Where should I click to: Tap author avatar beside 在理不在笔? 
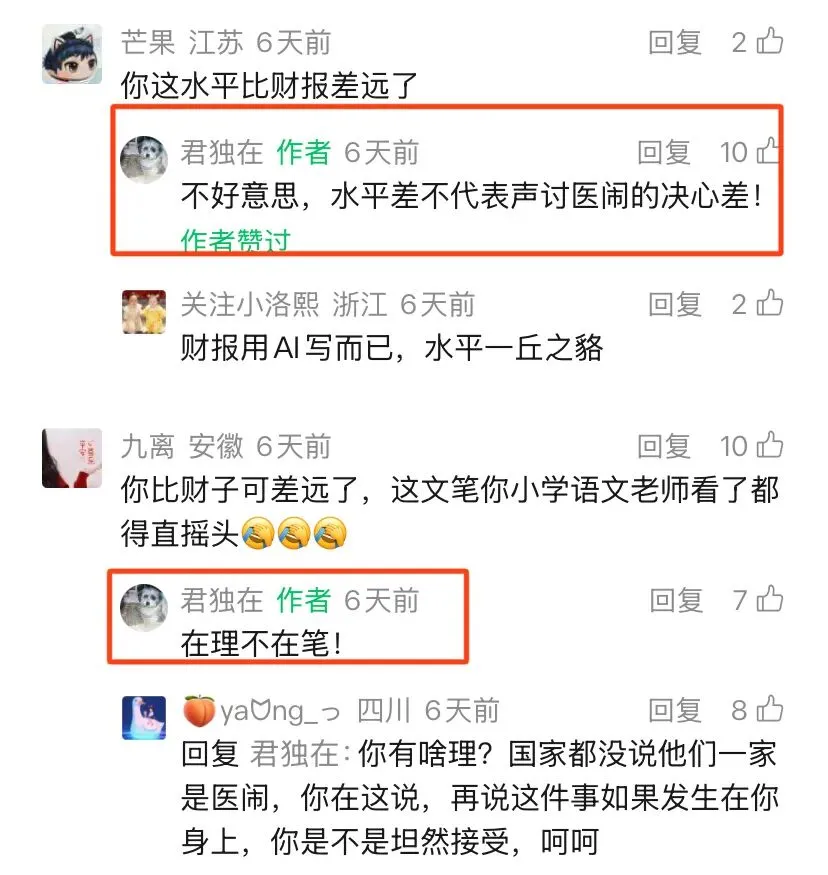(x=144, y=608)
